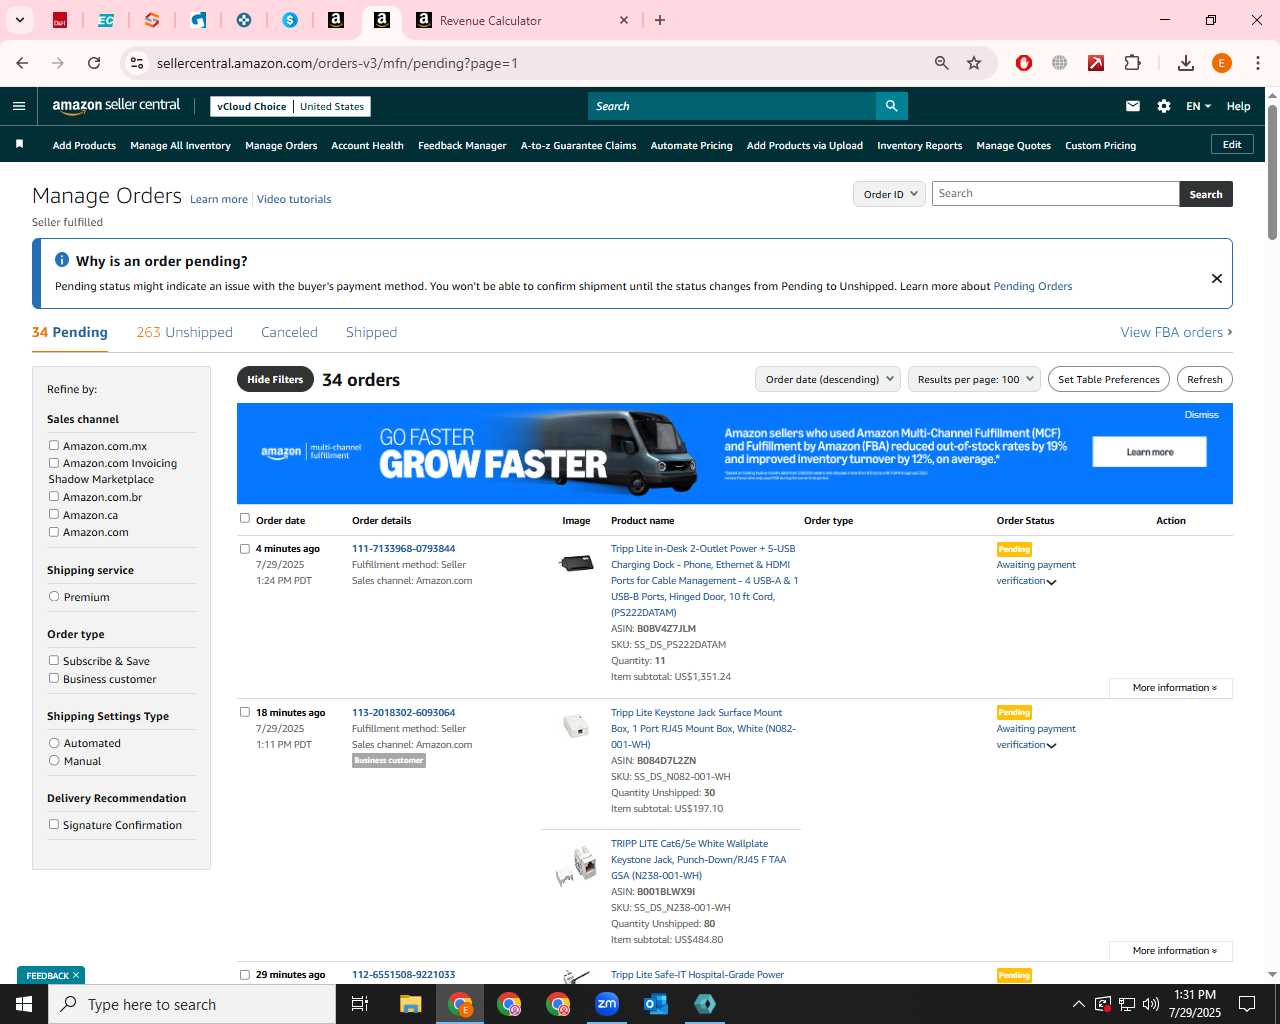Open Windows Start menu
The width and height of the screenshot is (1280, 1024).
[24, 1004]
